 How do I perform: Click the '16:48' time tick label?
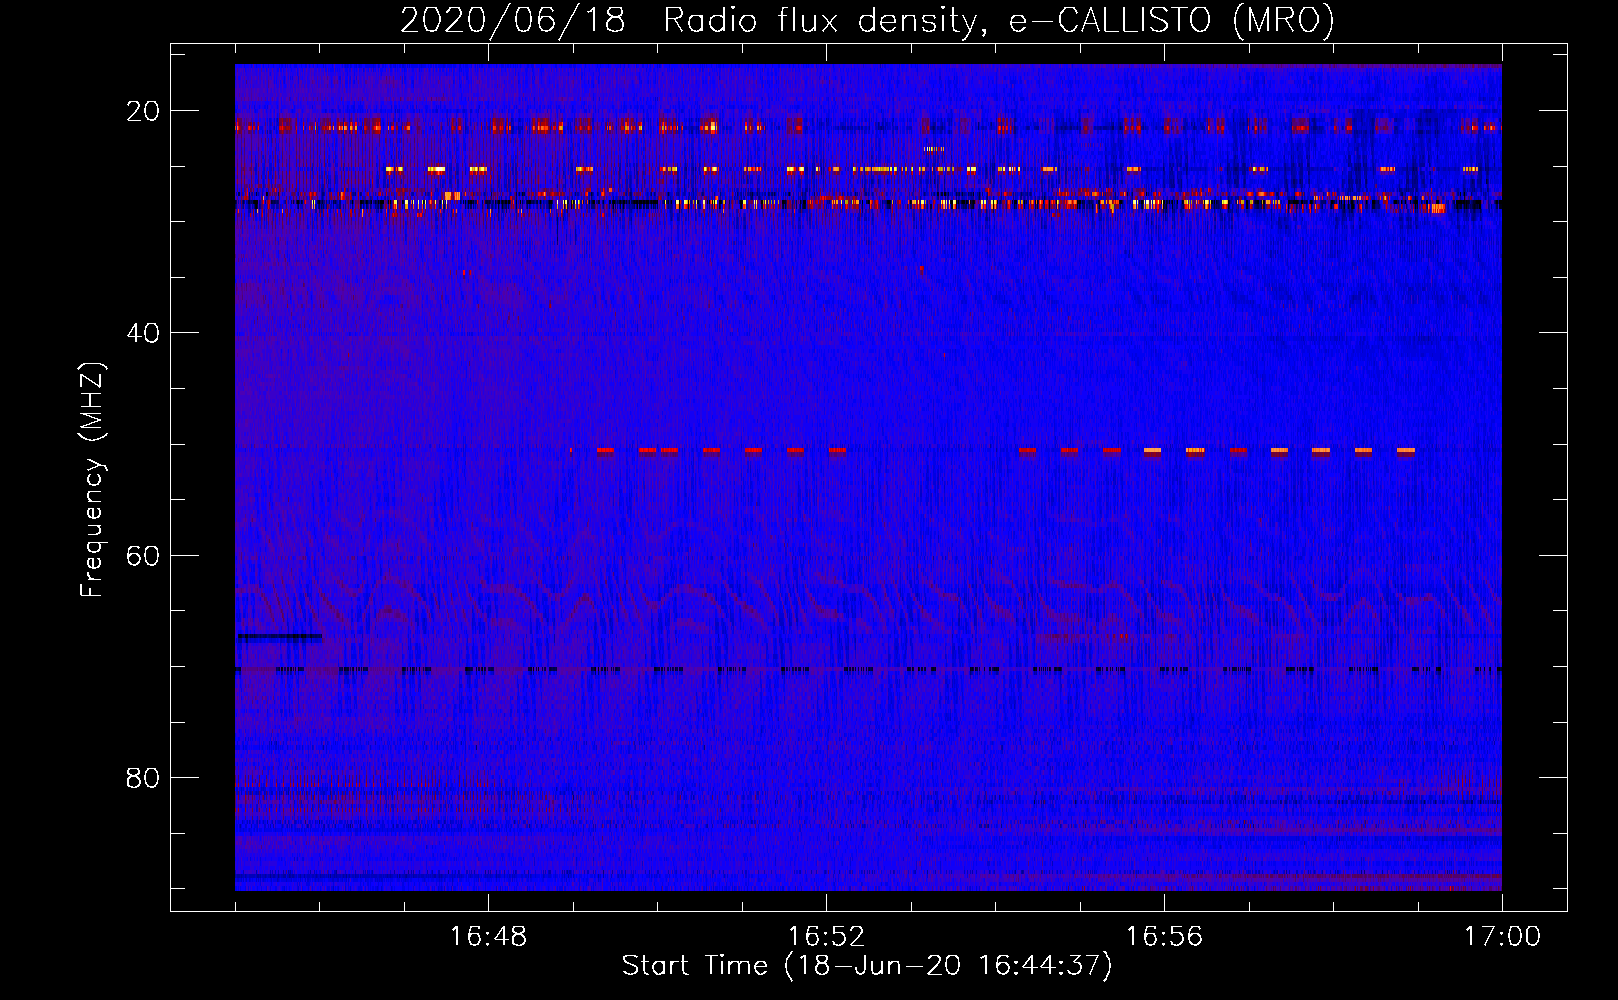point(488,937)
